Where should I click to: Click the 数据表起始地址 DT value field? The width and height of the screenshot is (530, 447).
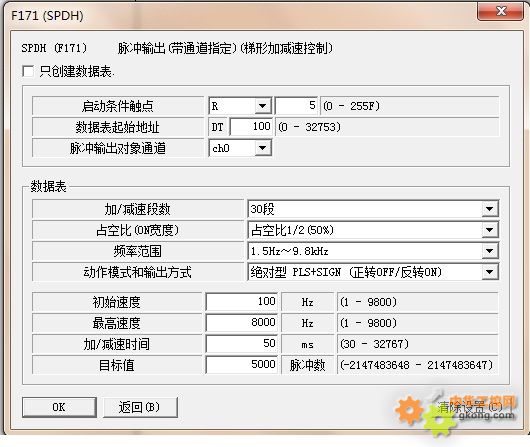pos(251,127)
